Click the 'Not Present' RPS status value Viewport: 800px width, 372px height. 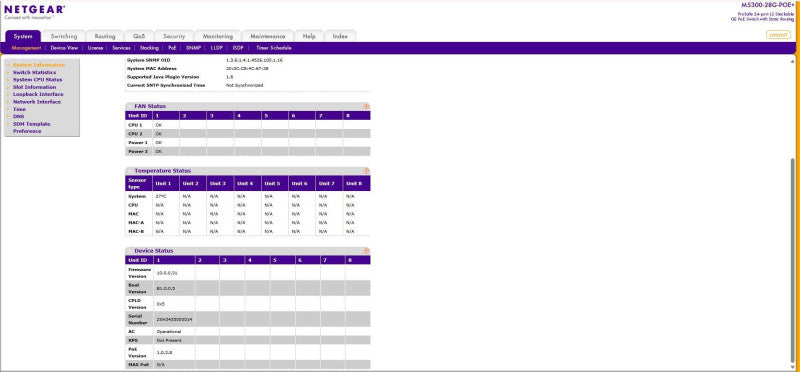coord(168,340)
